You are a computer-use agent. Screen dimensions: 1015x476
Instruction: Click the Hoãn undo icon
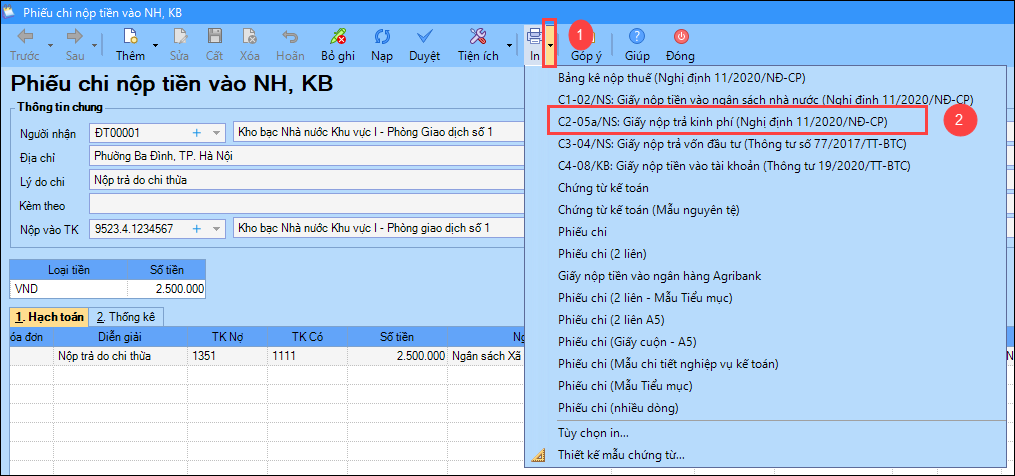(x=291, y=36)
